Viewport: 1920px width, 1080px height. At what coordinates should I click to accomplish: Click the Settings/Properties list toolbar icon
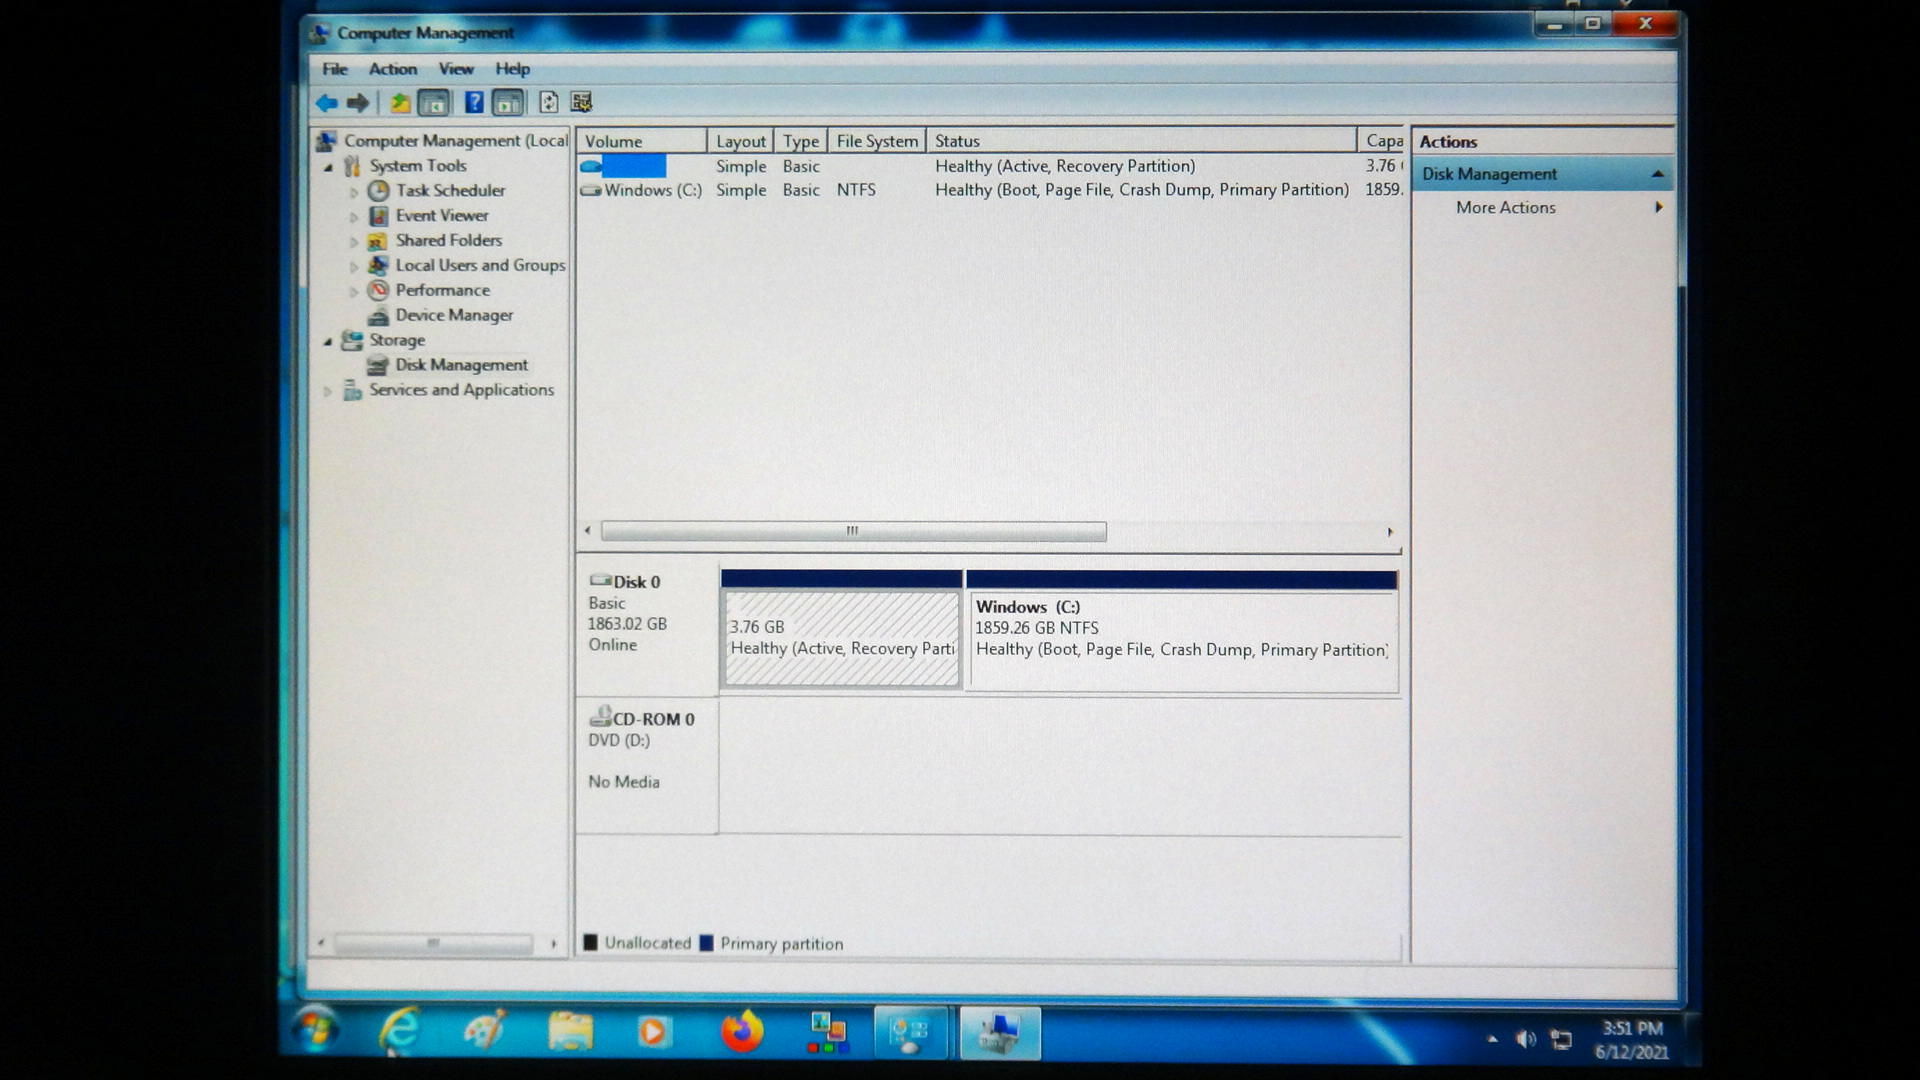581,102
